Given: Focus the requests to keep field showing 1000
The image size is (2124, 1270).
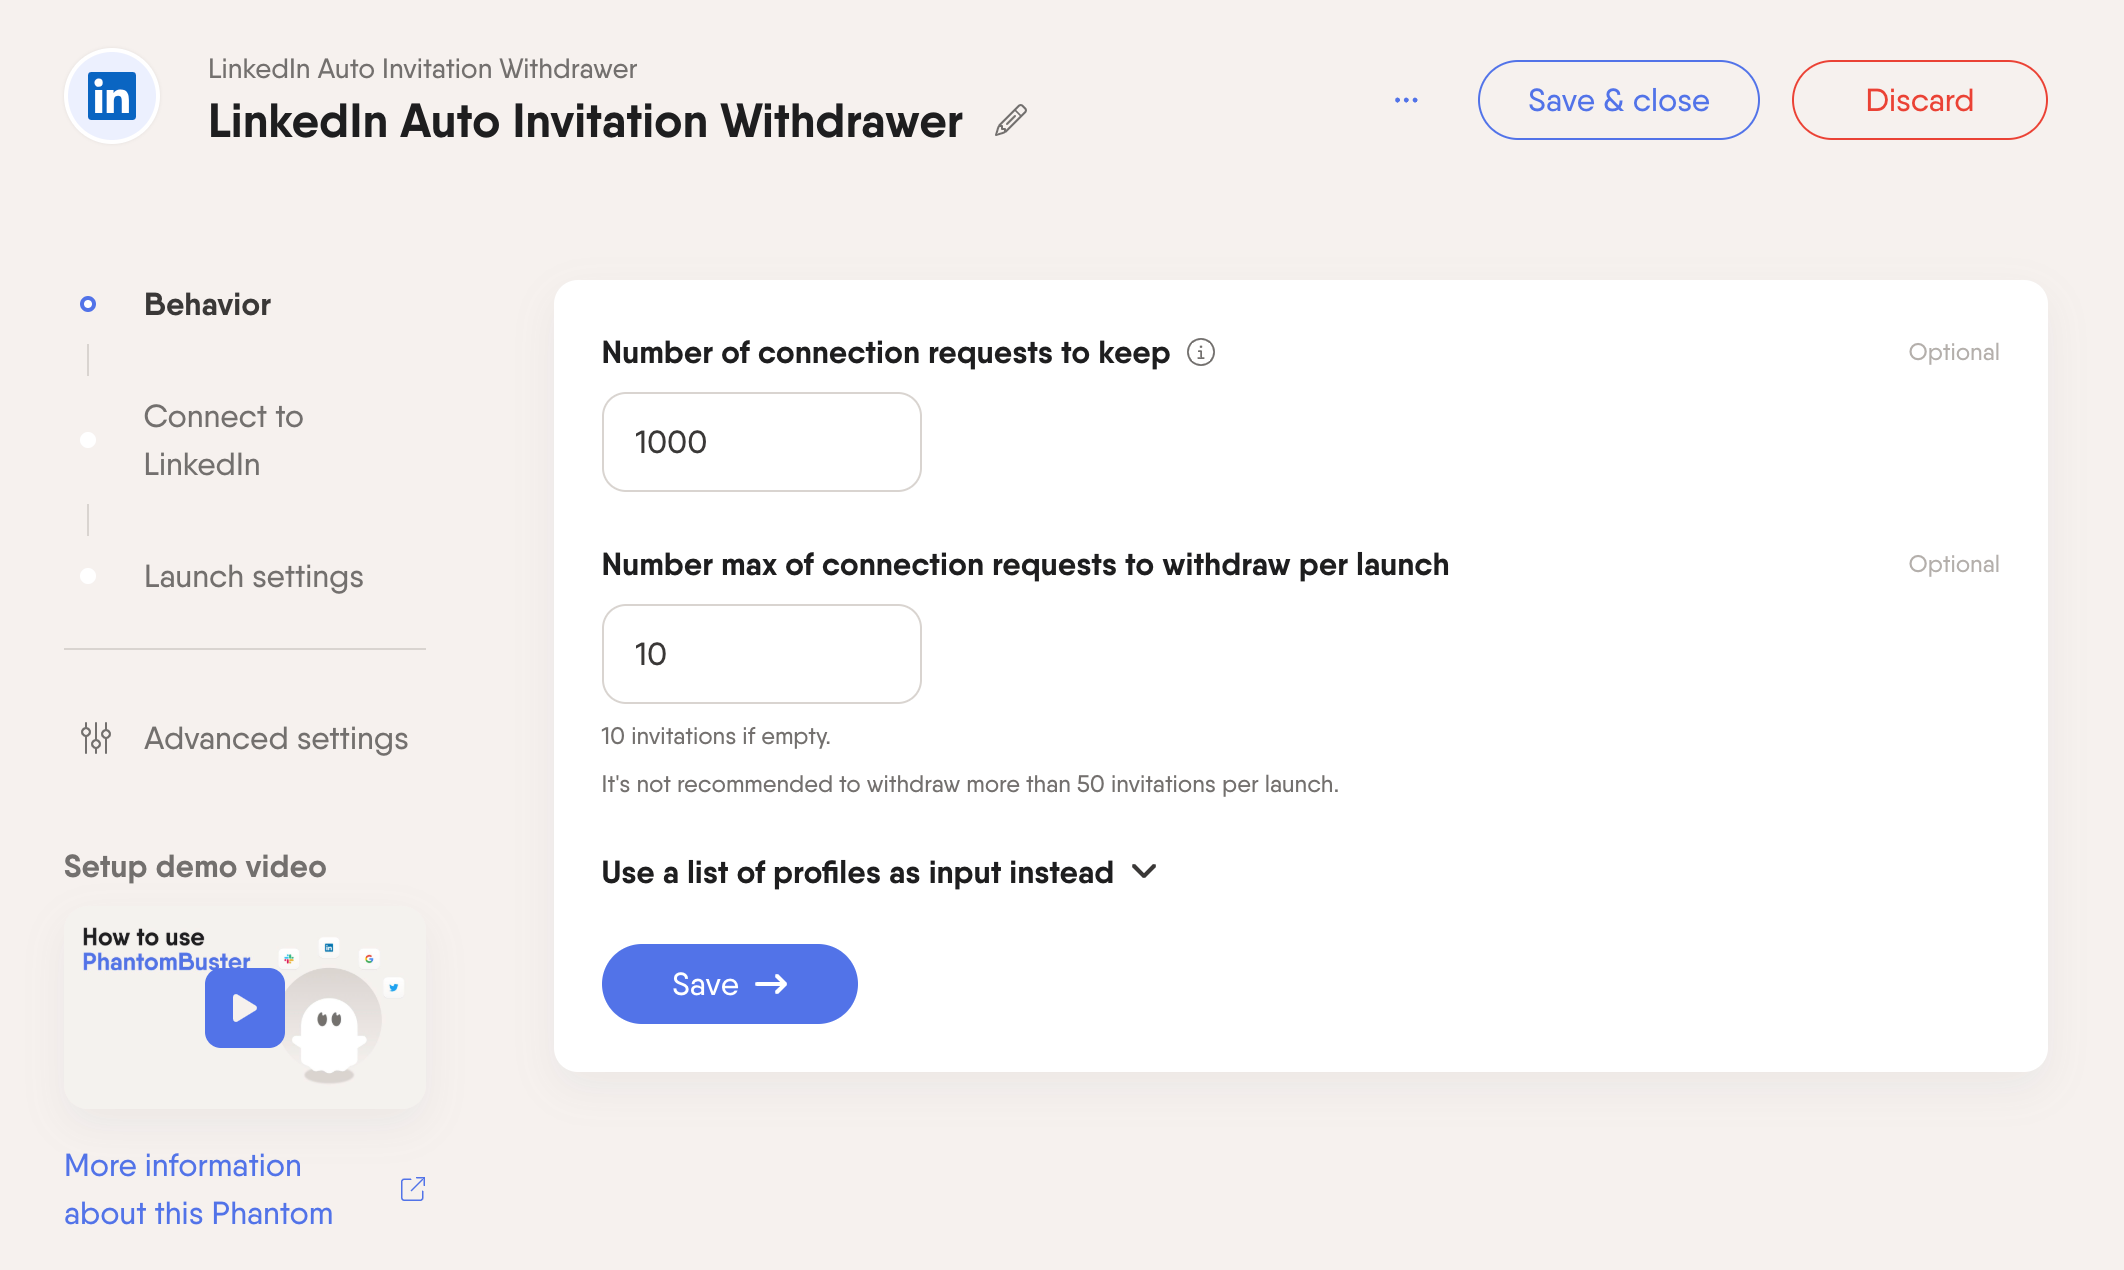Looking at the screenshot, I should (761, 442).
